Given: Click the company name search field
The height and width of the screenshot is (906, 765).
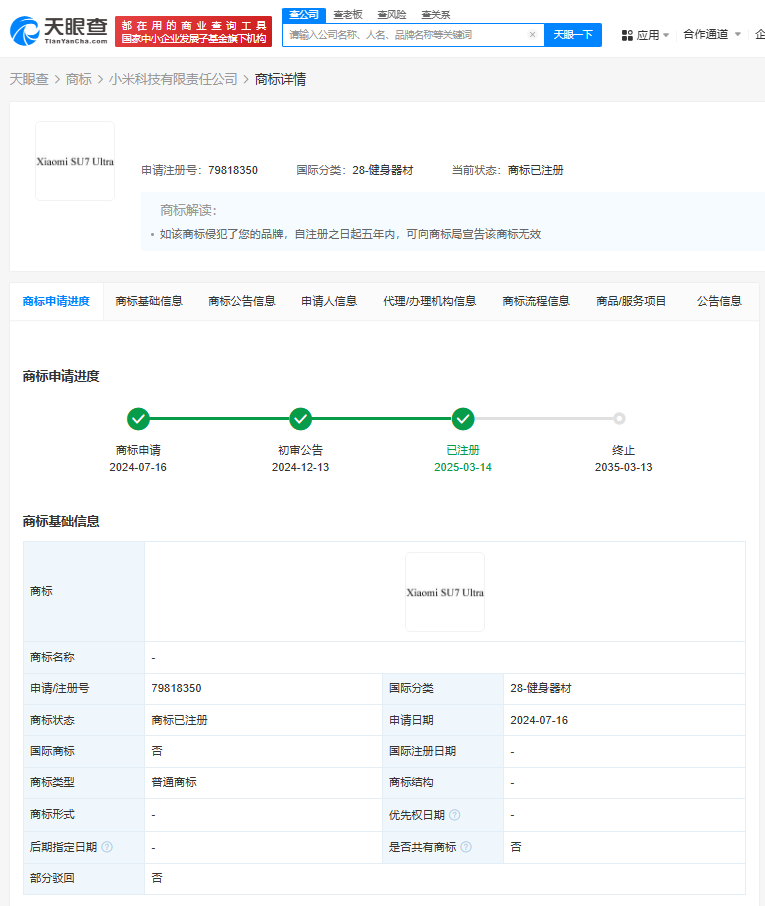Looking at the screenshot, I should (405, 35).
